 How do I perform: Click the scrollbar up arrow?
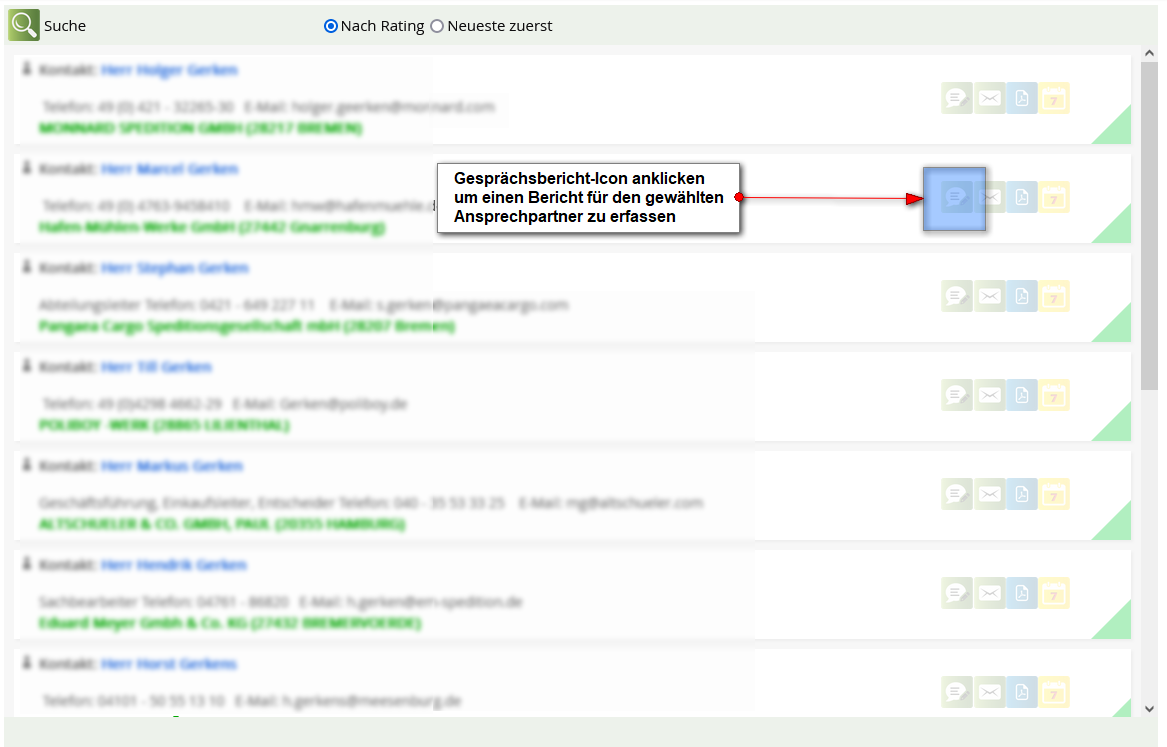[1149, 54]
